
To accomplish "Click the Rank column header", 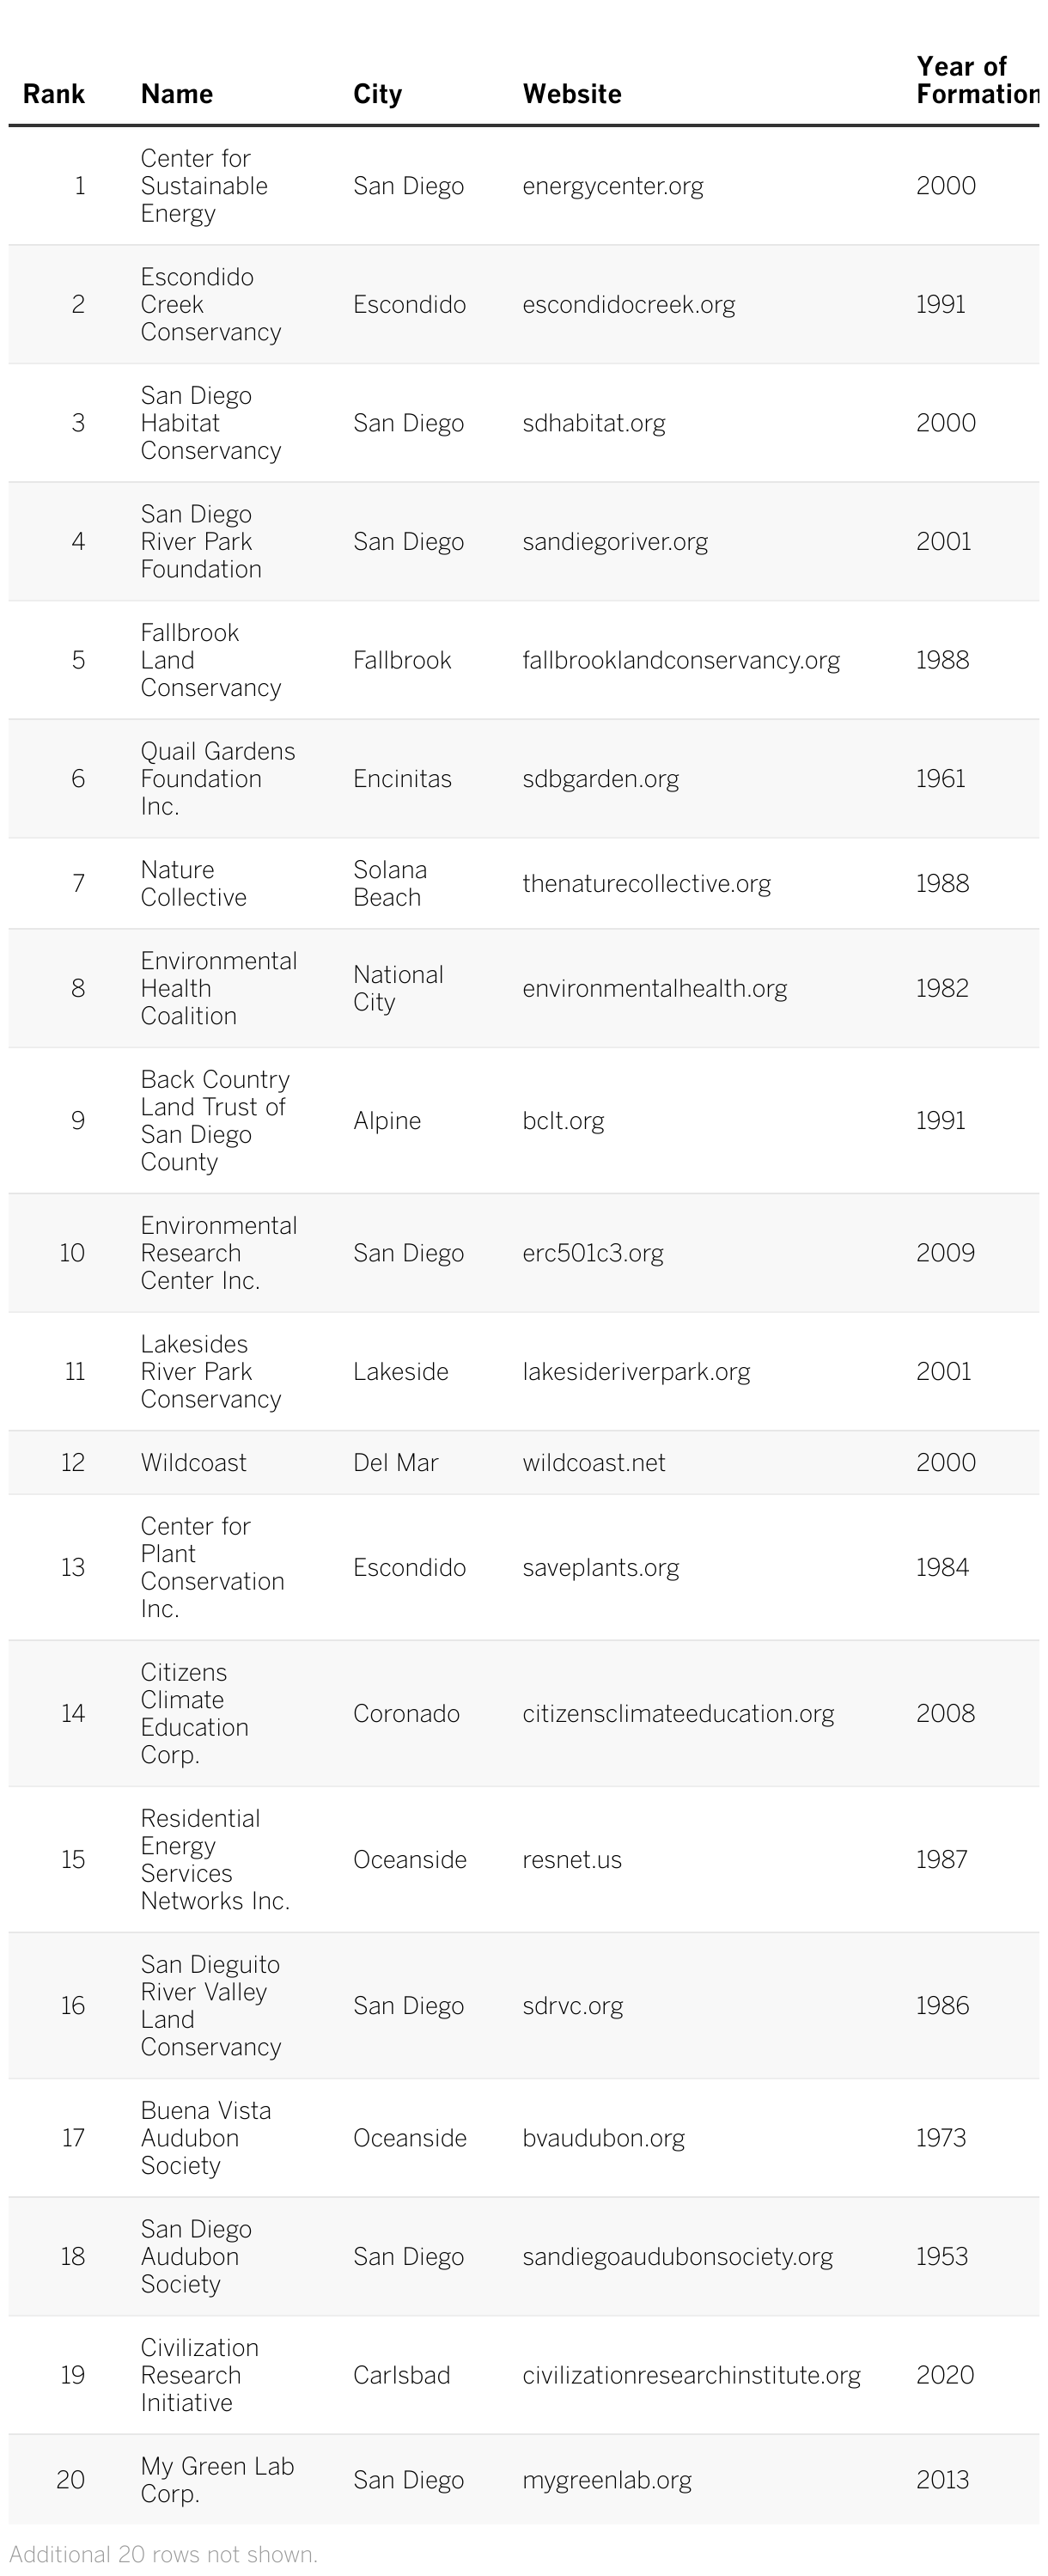I will click(x=54, y=94).
